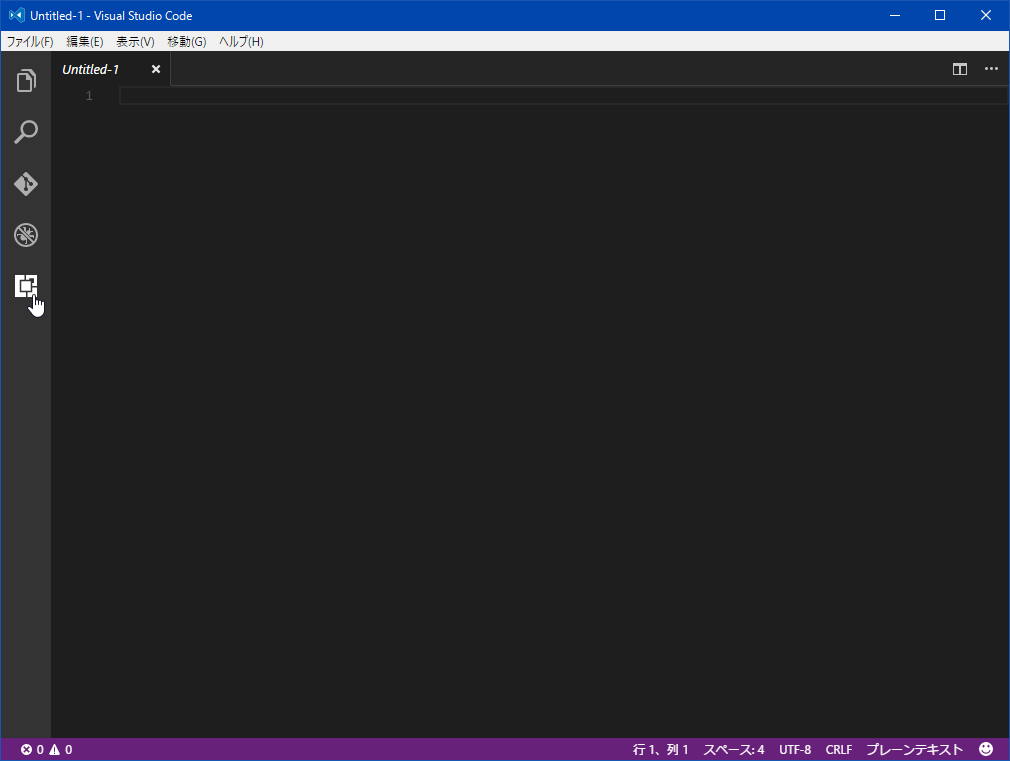Click line number 1 in the gutter
The width and height of the screenshot is (1010, 761).
tap(89, 96)
